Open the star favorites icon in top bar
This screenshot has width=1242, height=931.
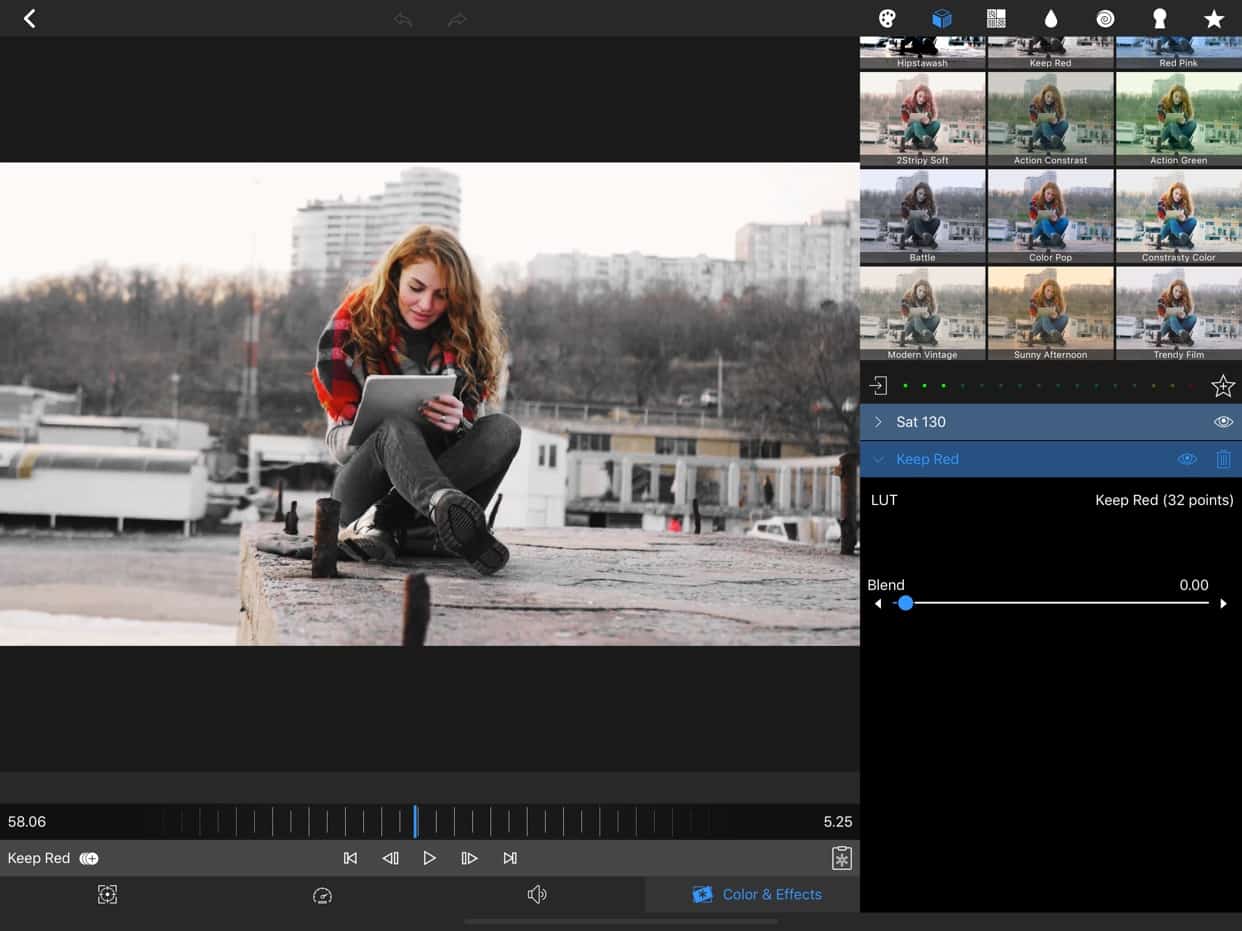[1214, 19]
